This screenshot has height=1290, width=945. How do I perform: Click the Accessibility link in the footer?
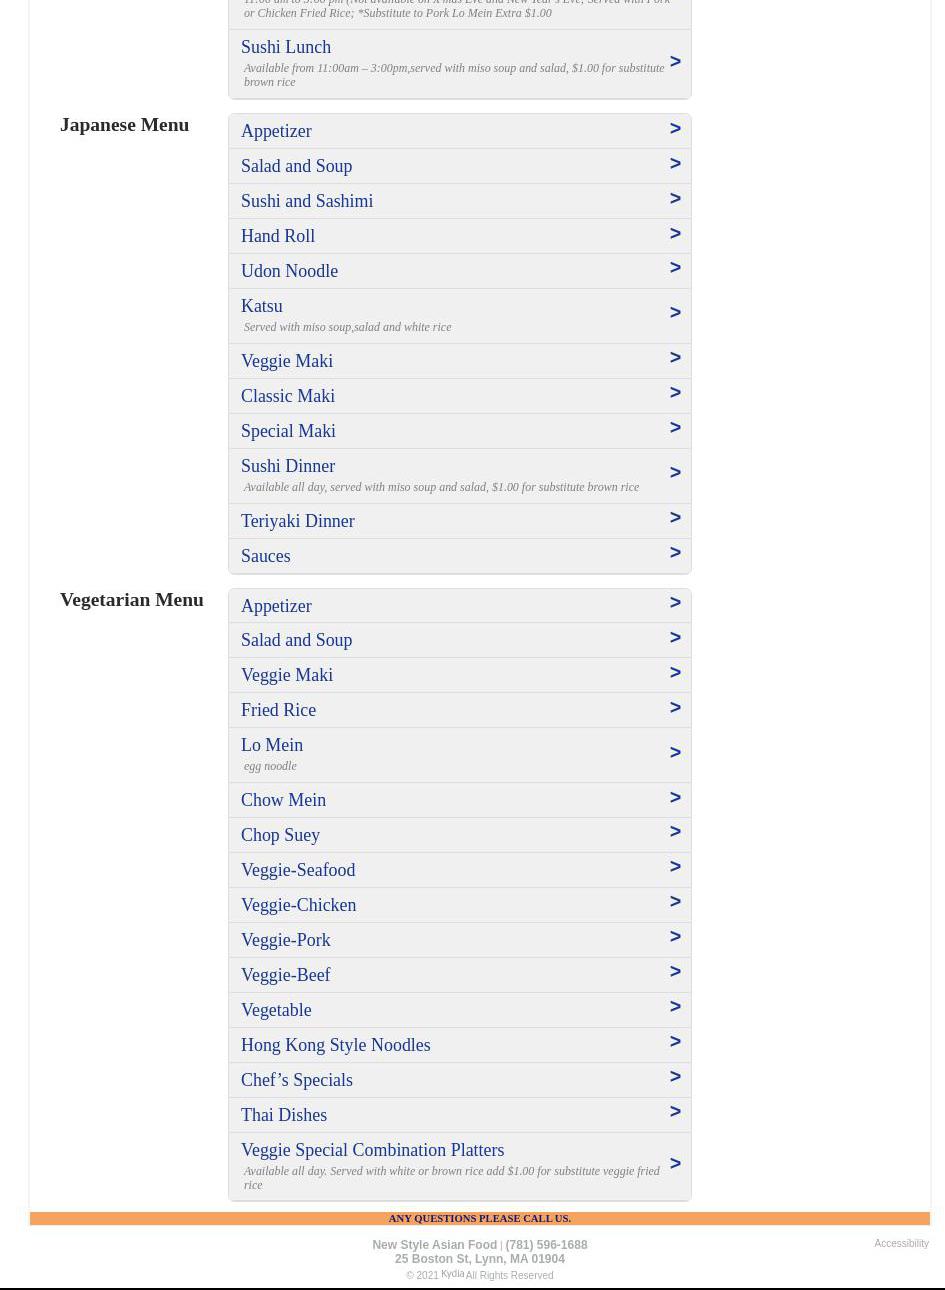click(x=901, y=1243)
